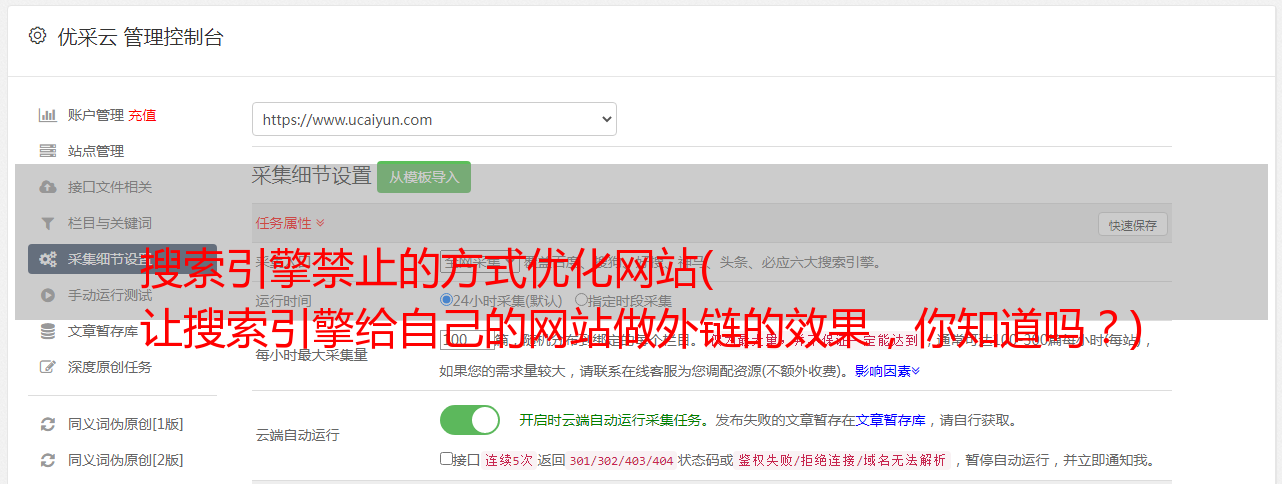1282x484 pixels.
Task: Click the gear icon beside 优采云 管理控制台
Action: 37,36
